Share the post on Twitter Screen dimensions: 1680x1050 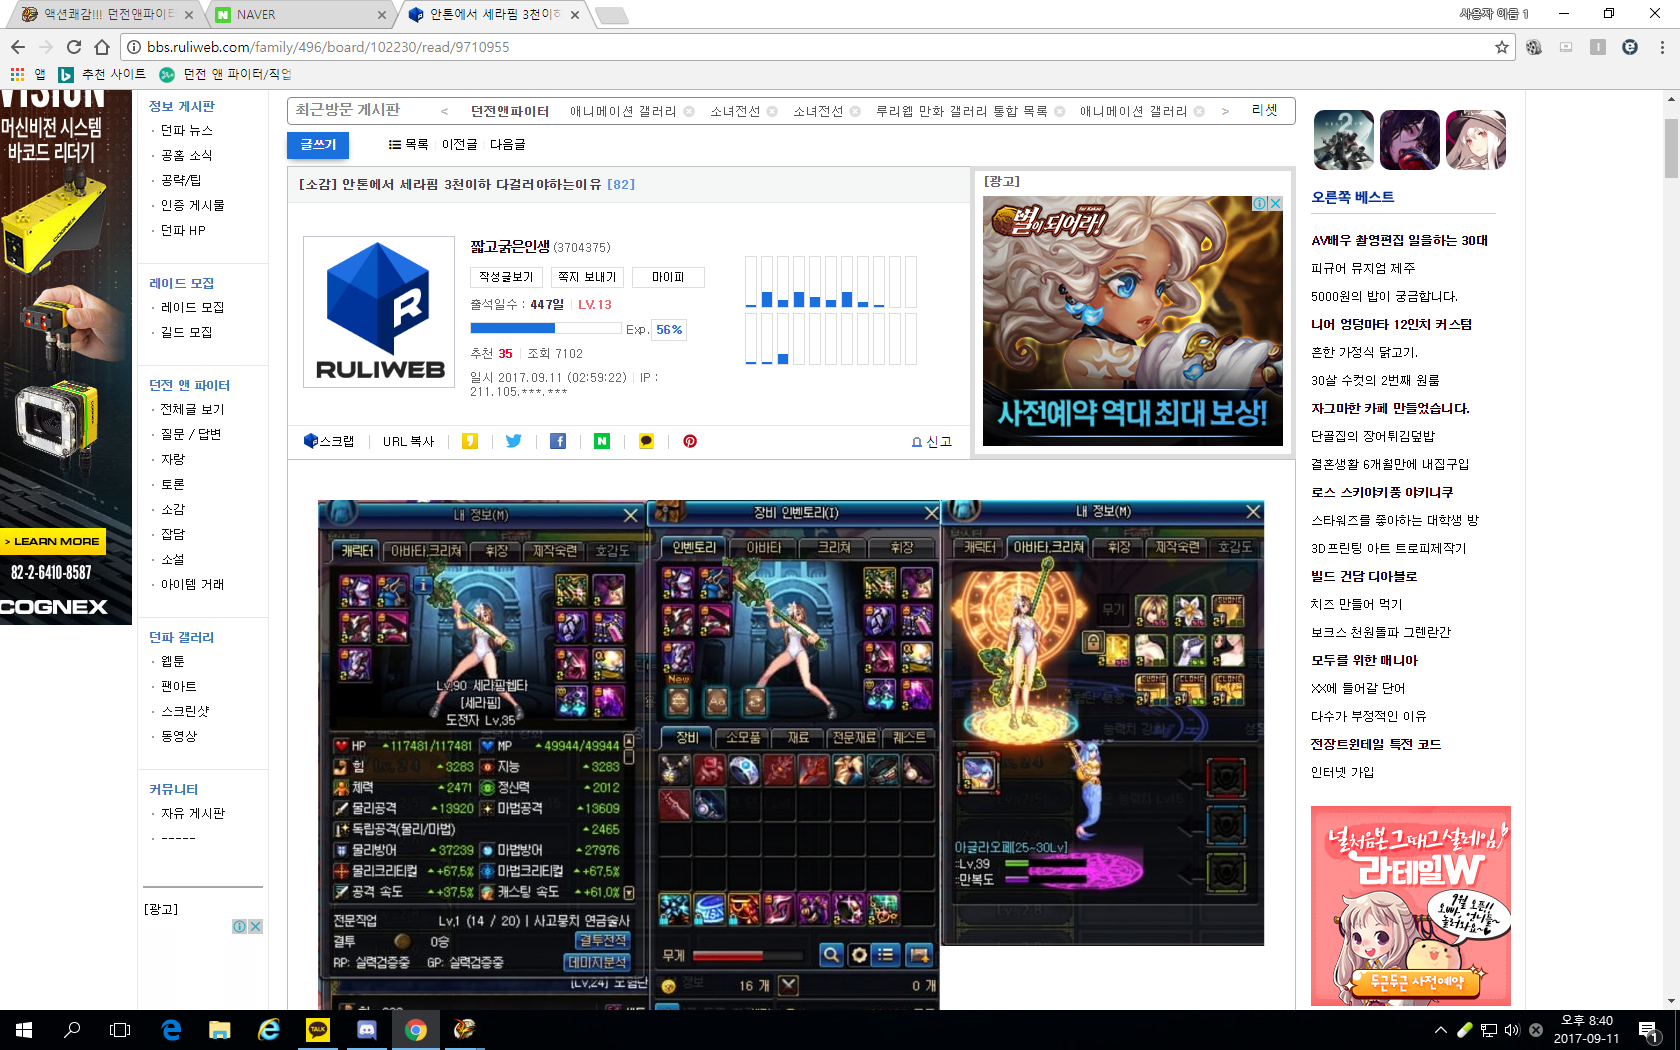[x=513, y=441]
